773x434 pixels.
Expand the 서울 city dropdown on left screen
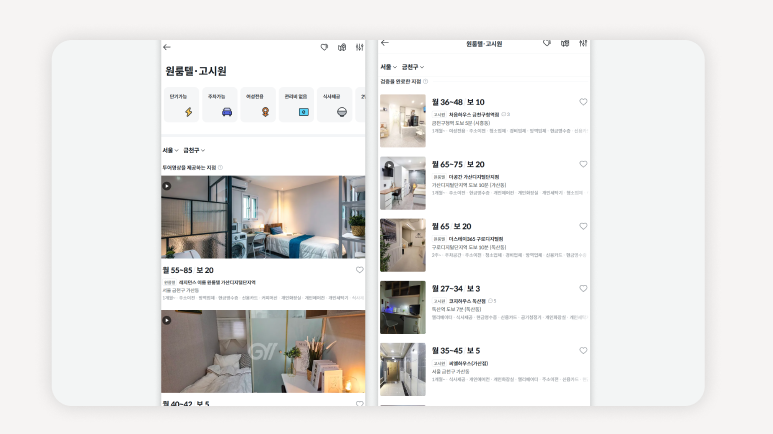[169, 150]
